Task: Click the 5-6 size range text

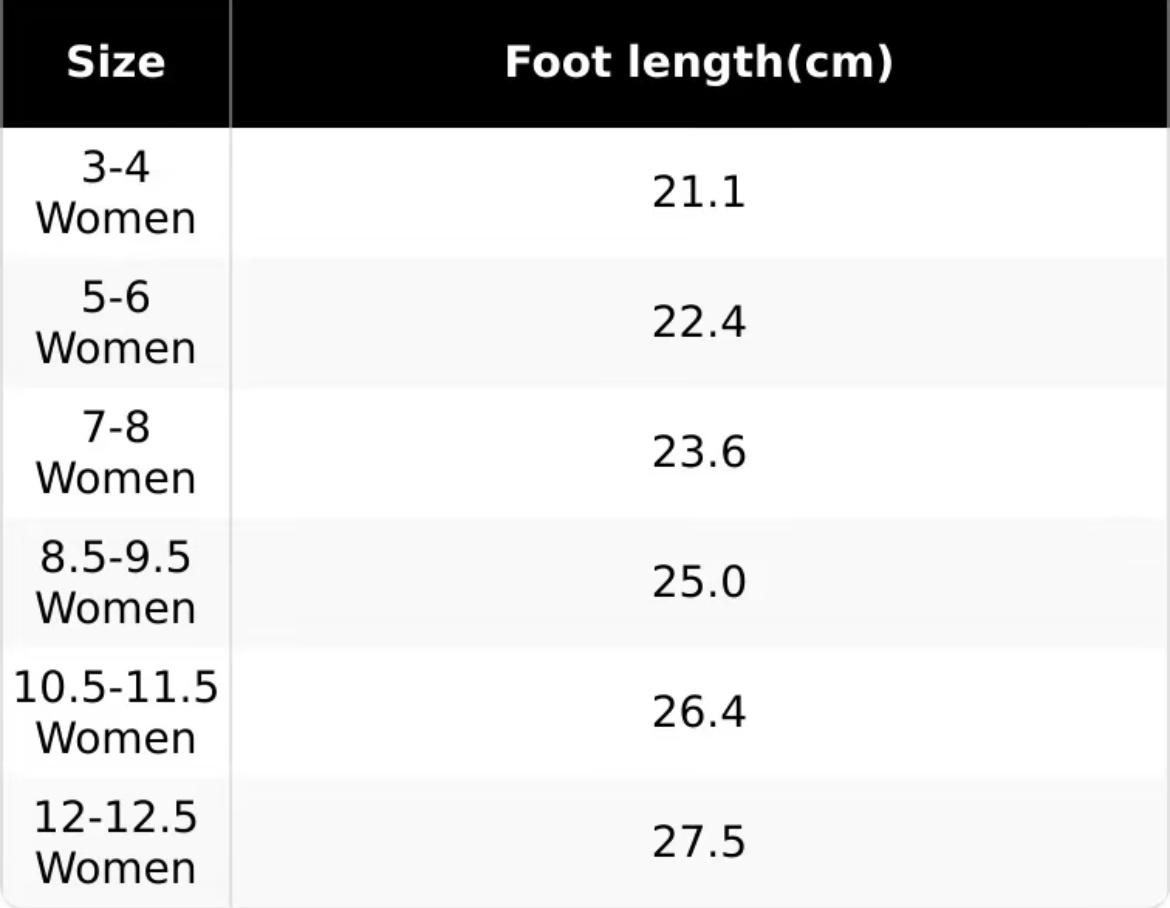Action: coord(115,297)
